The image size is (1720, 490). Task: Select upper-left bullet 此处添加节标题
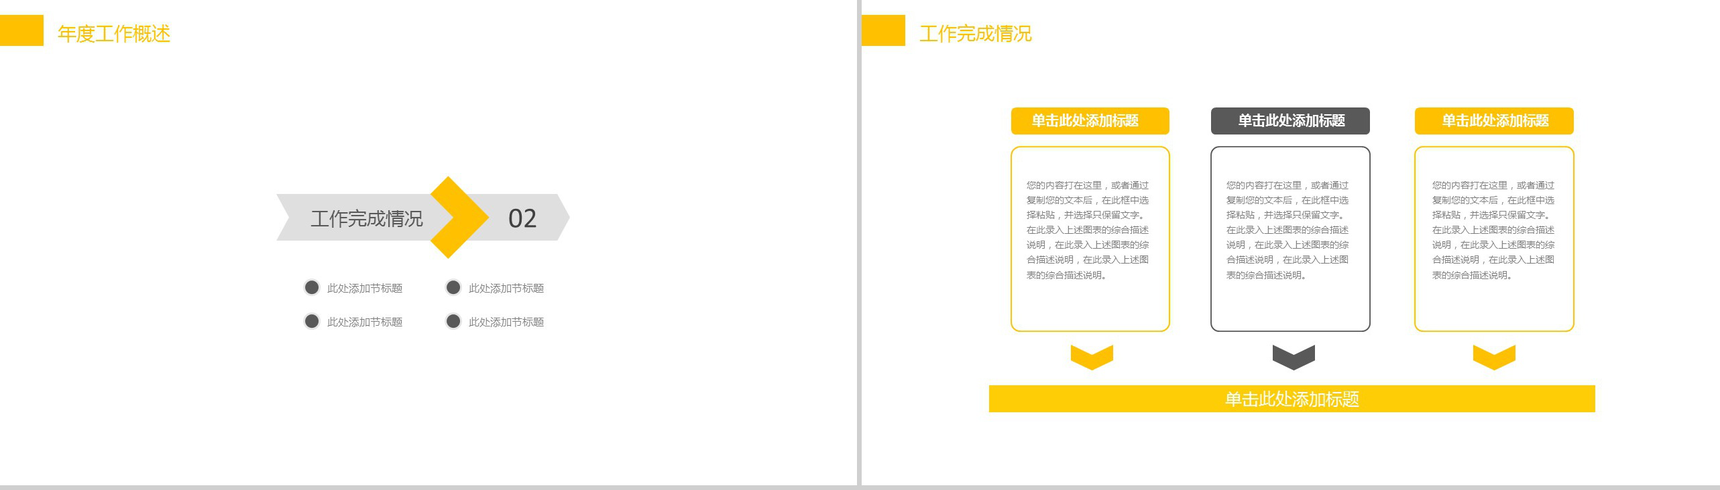[x=364, y=288]
